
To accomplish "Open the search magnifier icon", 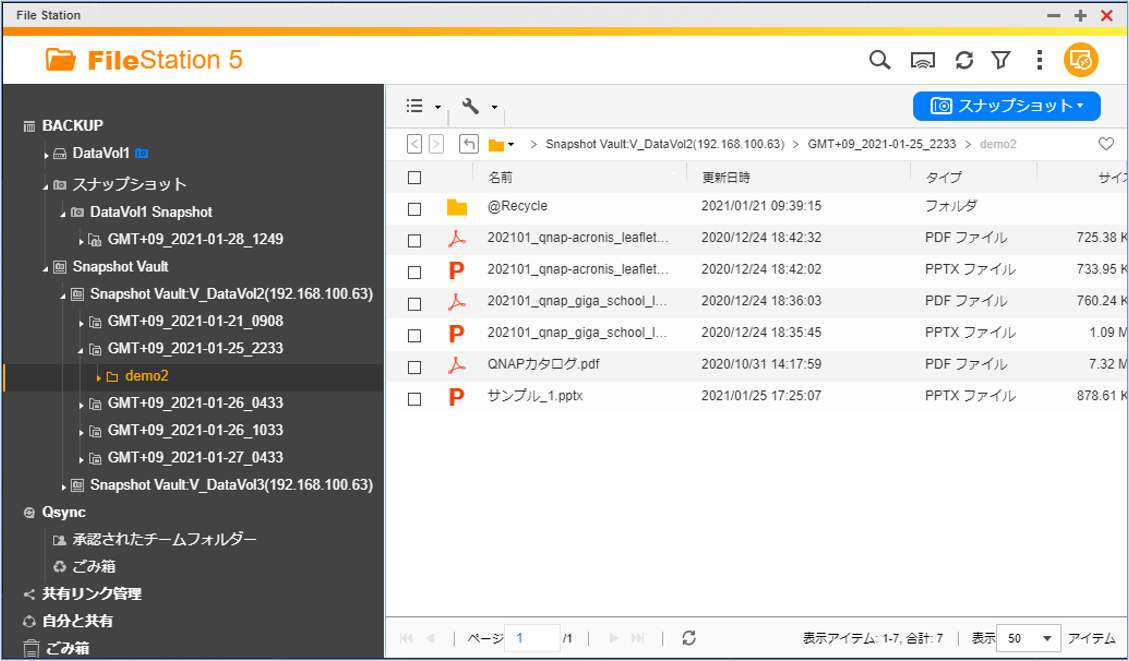I will (879, 60).
